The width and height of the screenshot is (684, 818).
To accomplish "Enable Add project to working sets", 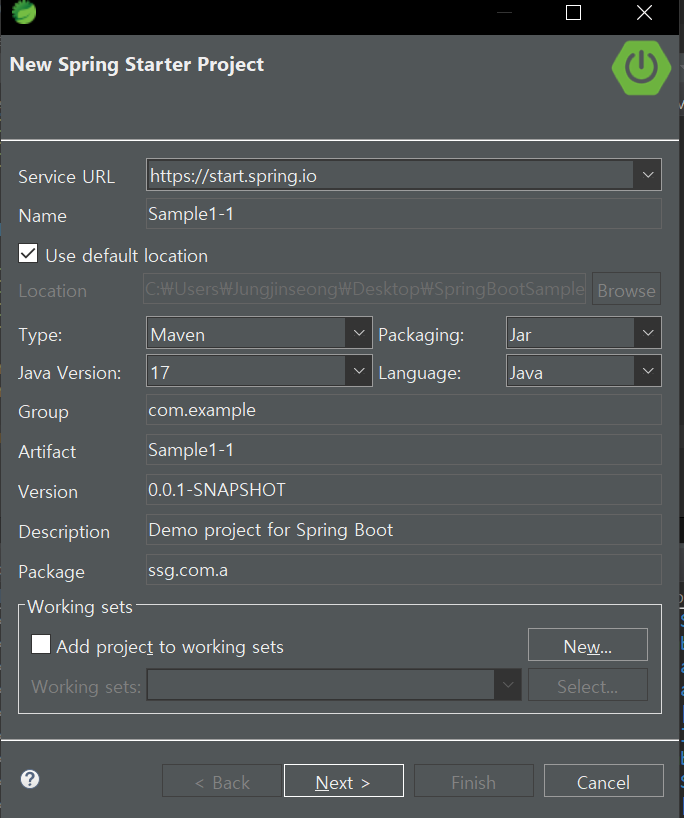I will [41, 644].
